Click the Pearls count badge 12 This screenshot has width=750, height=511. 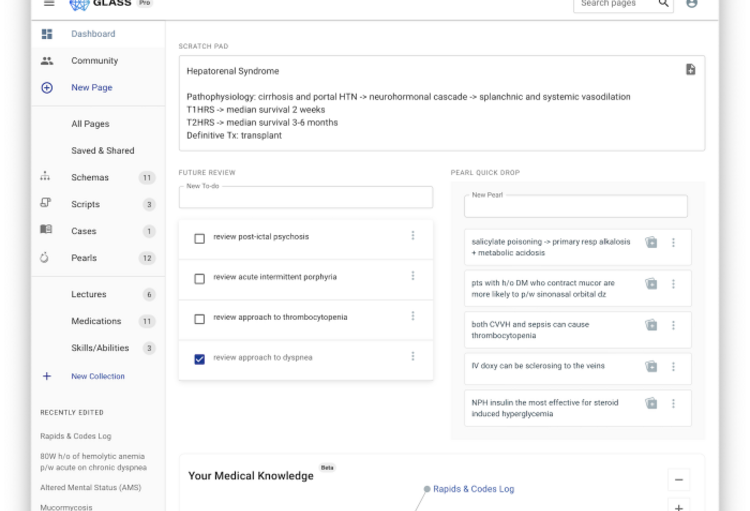pyautogui.click(x=147, y=258)
